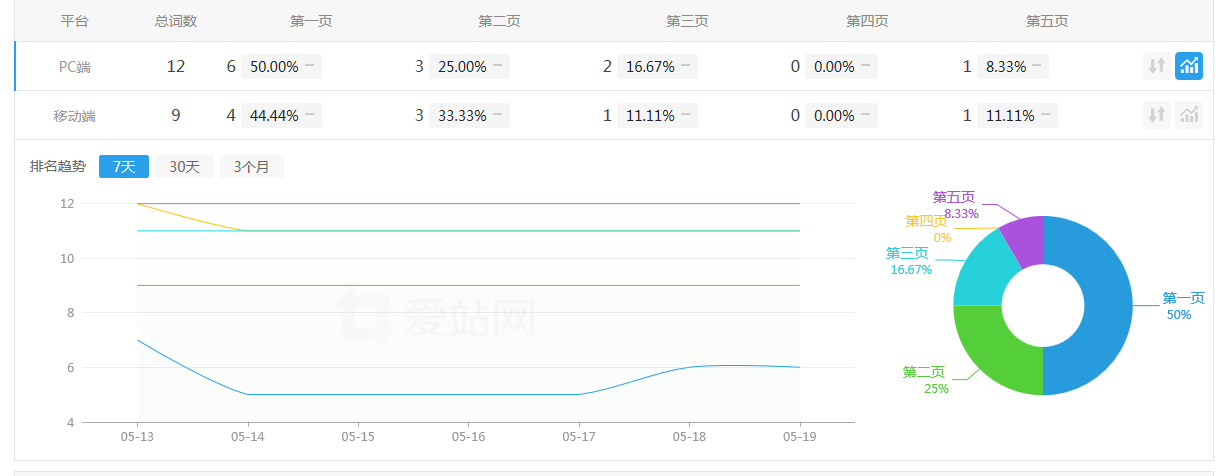Click the PC端 platform row label

(x=74, y=67)
